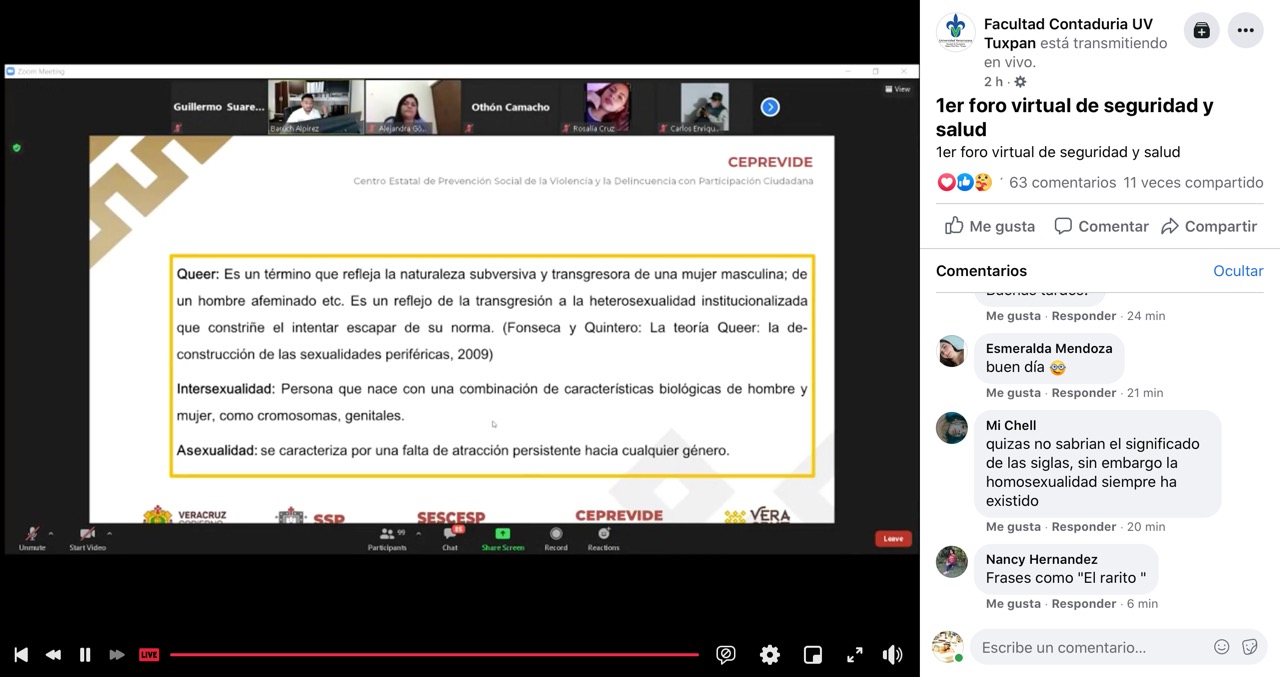Save video with the collection icon
The width and height of the screenshot is (1280, 677).
point(1202,30)
